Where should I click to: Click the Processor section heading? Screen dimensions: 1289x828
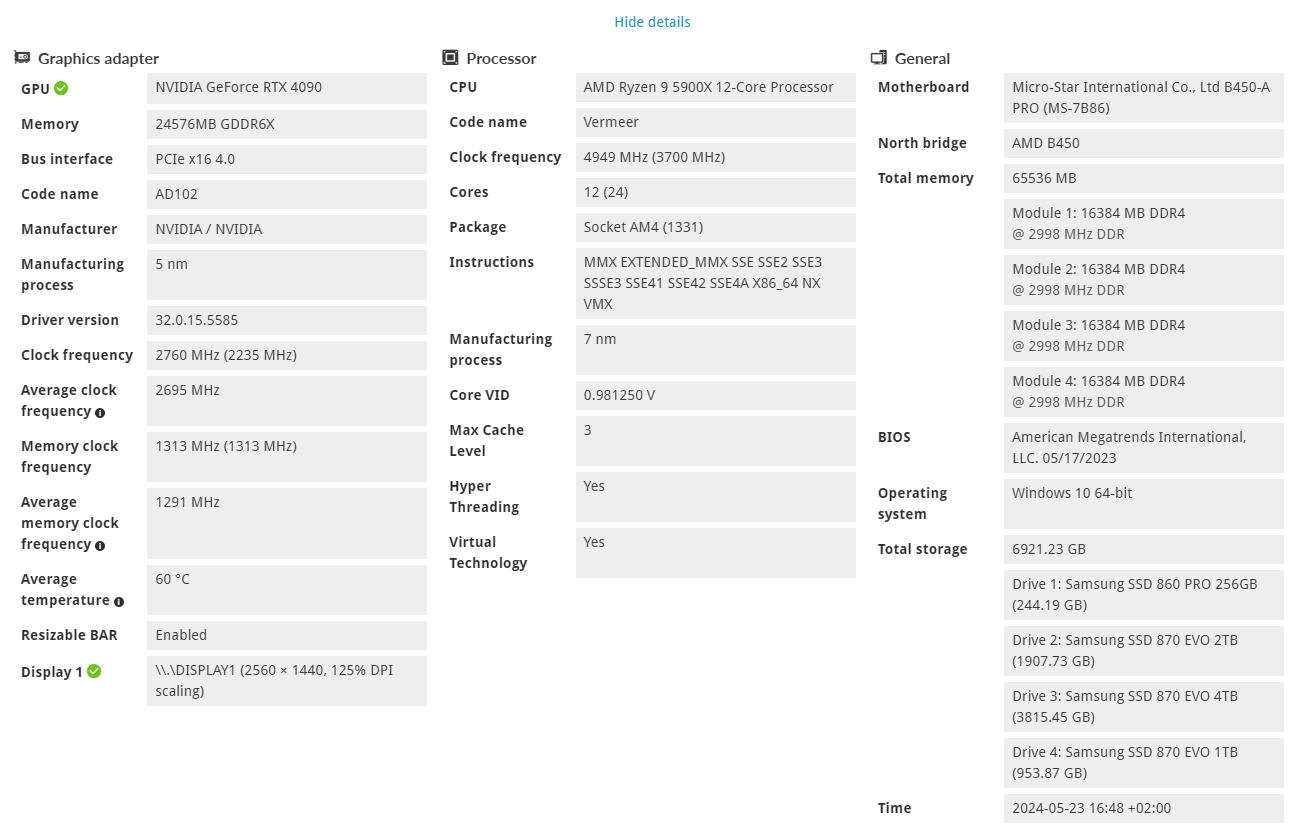501,58
